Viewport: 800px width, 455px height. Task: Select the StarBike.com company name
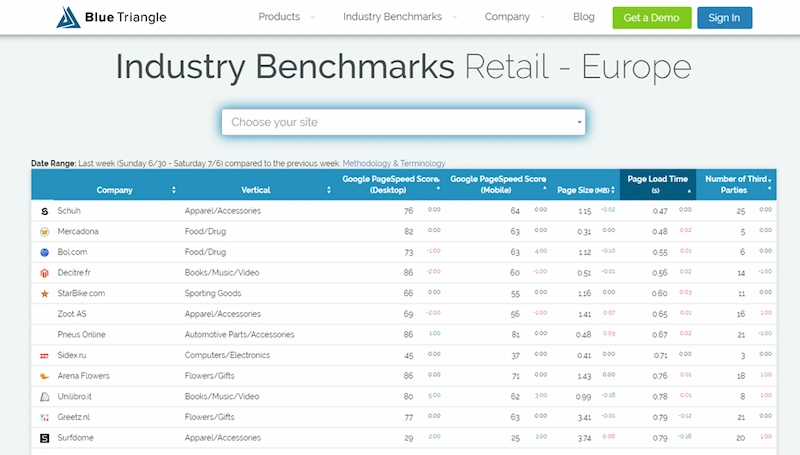pos(81,293)
